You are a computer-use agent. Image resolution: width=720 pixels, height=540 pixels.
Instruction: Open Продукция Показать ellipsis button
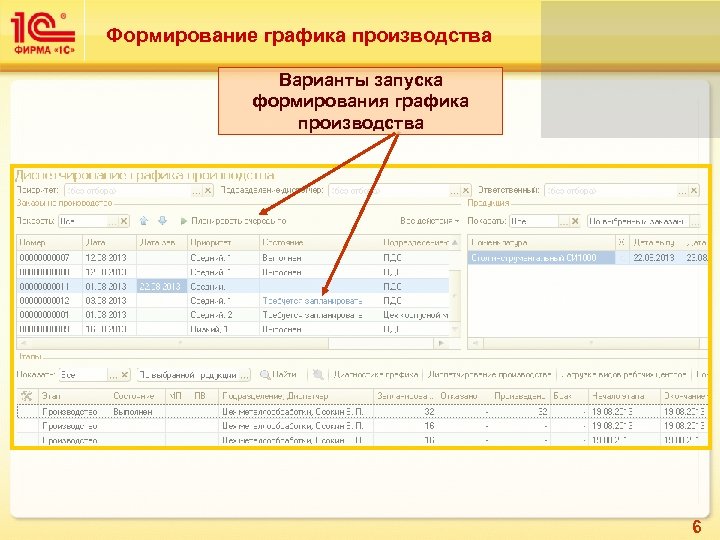pos(563,221)
